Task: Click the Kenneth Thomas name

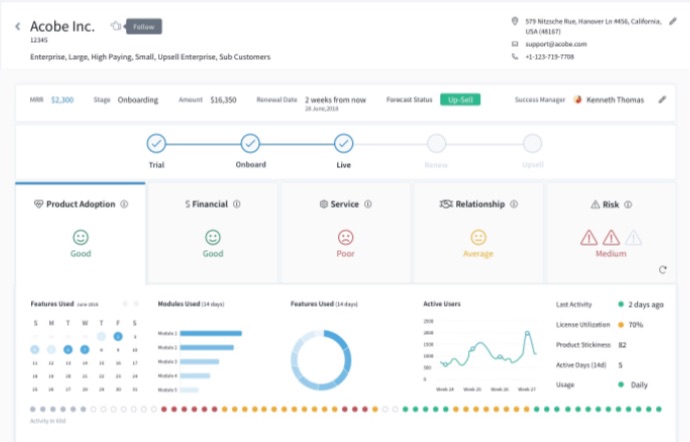Action: click(615, 100)
